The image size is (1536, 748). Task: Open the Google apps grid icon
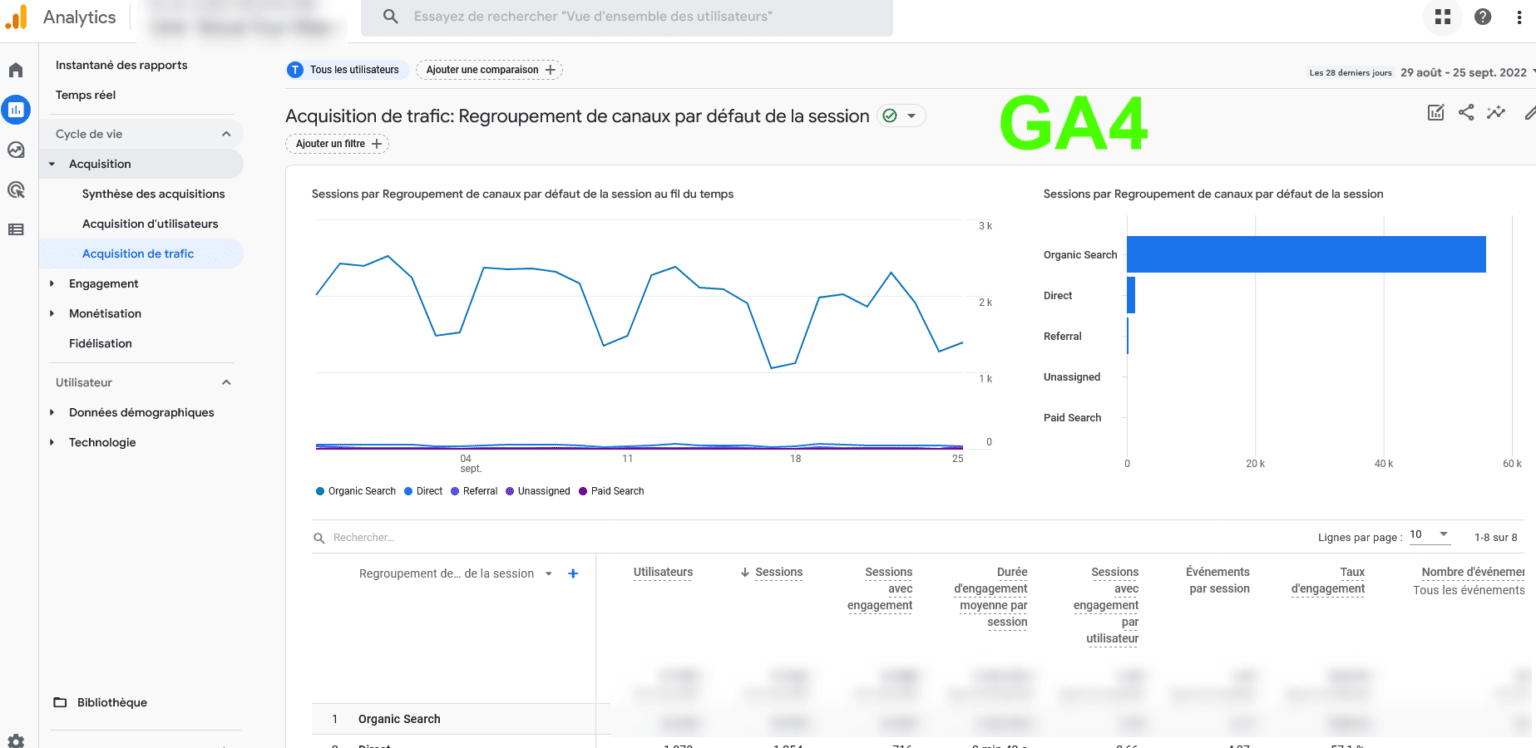(1442, 18)
